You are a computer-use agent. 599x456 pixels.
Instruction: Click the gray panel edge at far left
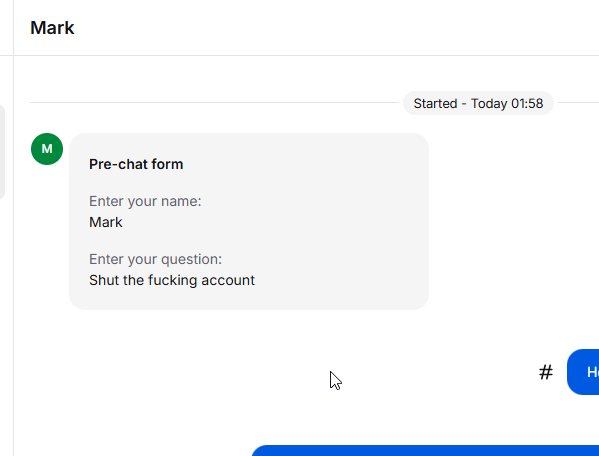2,152
